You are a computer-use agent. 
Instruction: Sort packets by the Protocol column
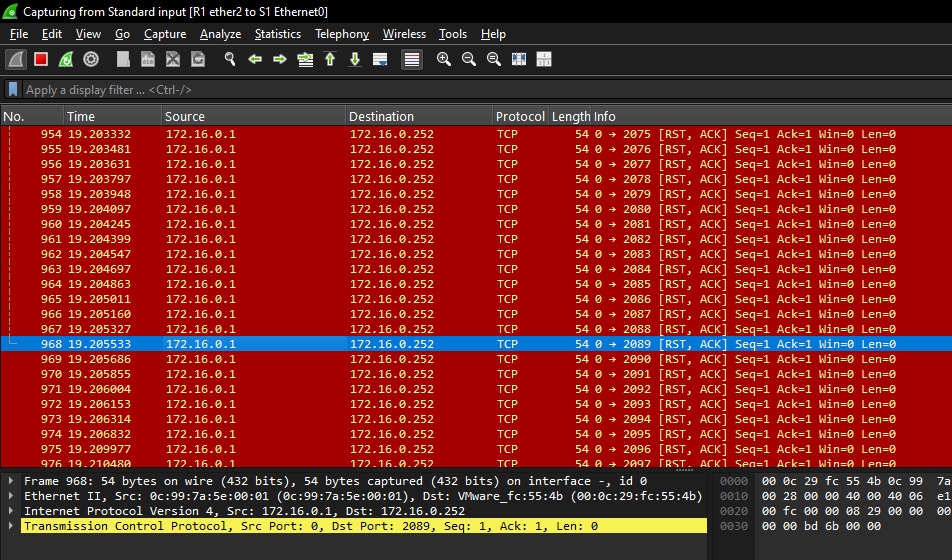[520, 117]
